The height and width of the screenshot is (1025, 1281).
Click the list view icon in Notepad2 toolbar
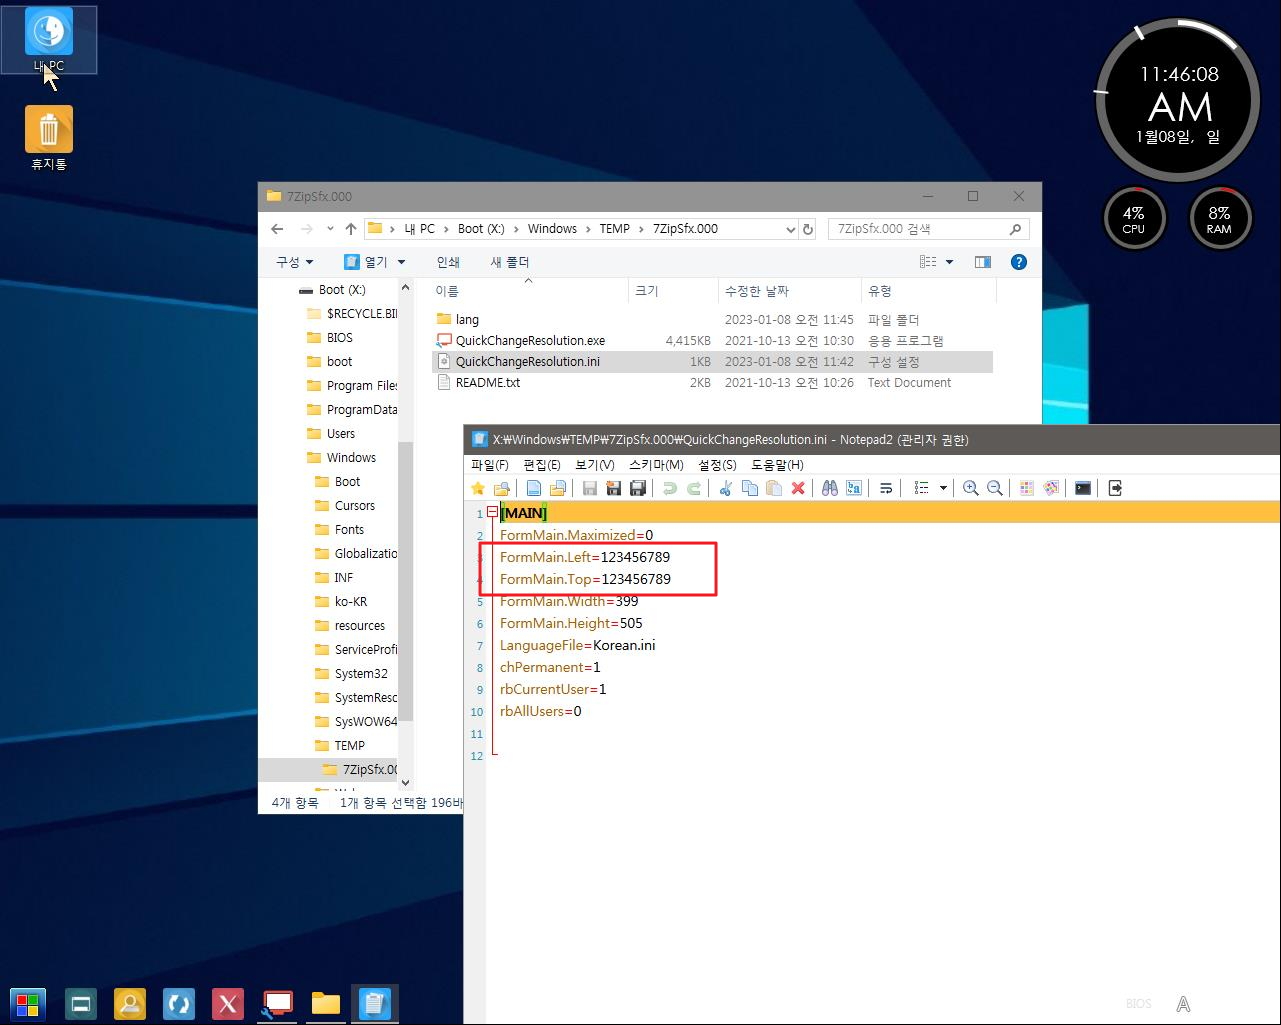tap(922, 488)
